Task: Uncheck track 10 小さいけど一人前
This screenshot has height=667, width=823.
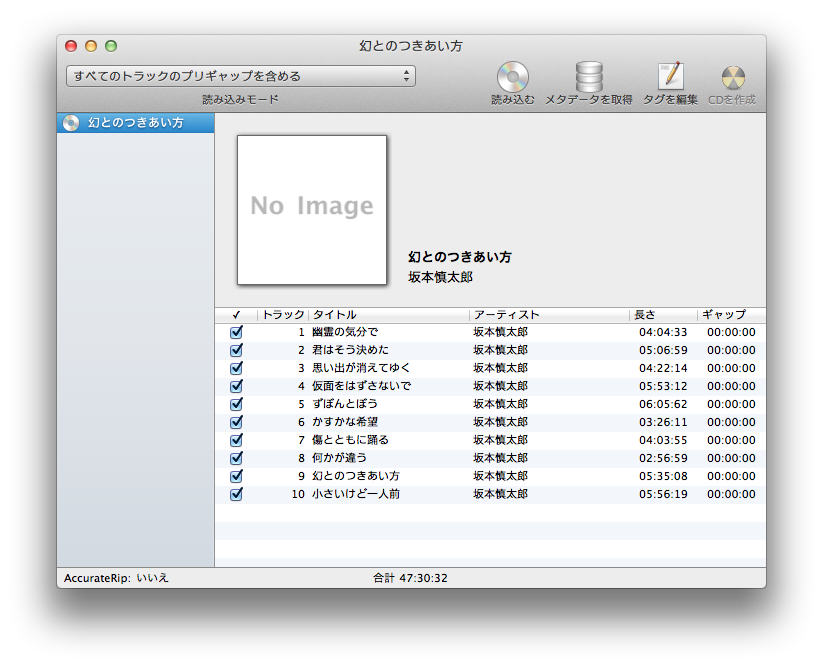Action: pos(236,494)
